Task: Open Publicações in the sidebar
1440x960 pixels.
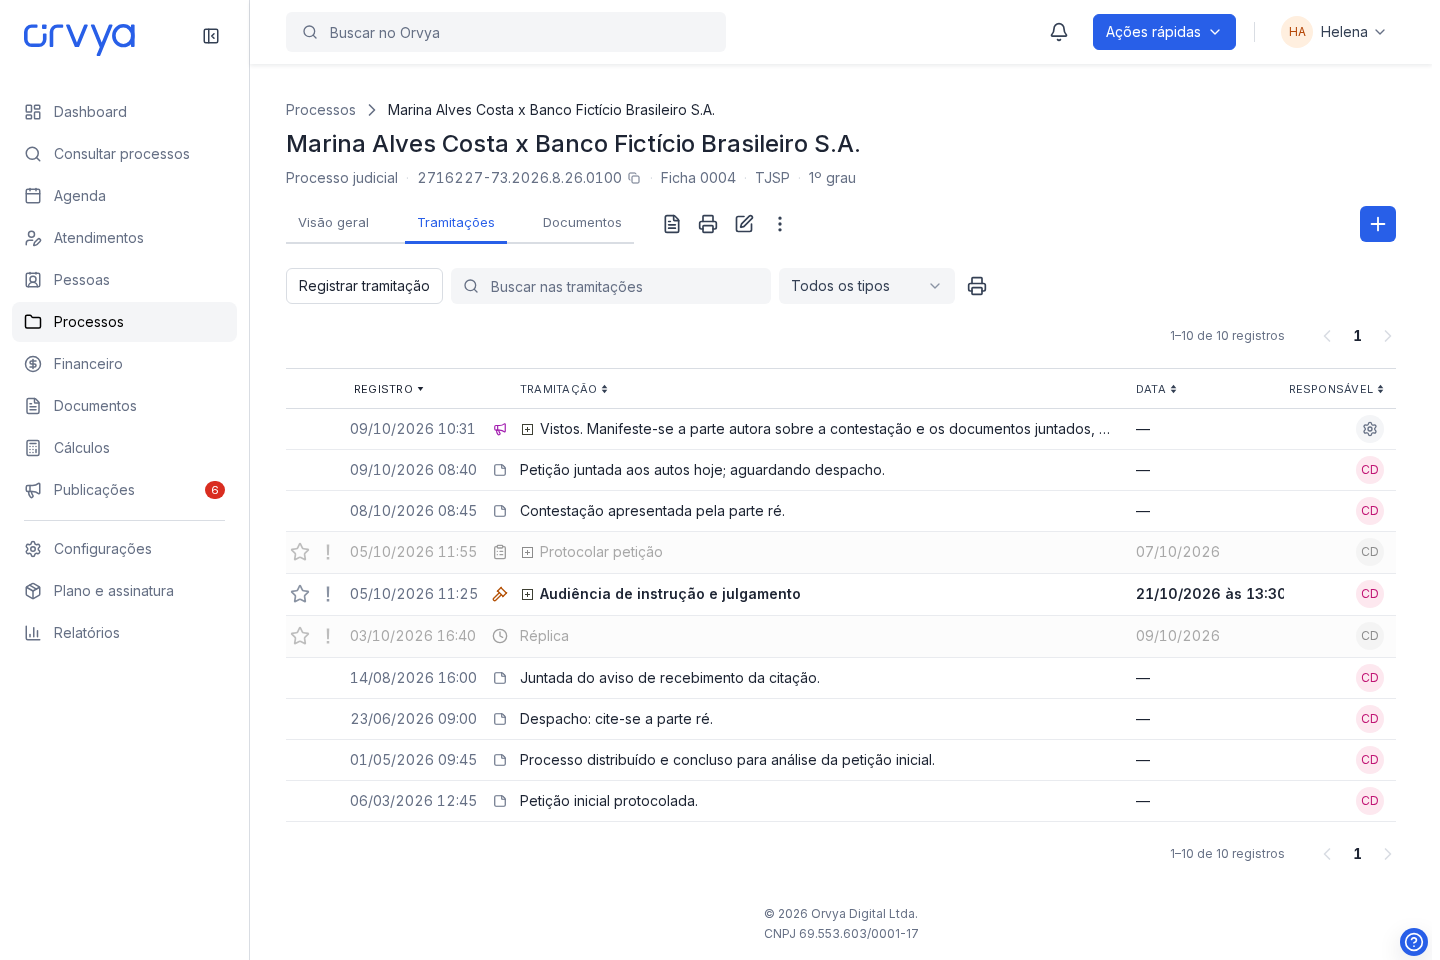Action: point(124,490)
